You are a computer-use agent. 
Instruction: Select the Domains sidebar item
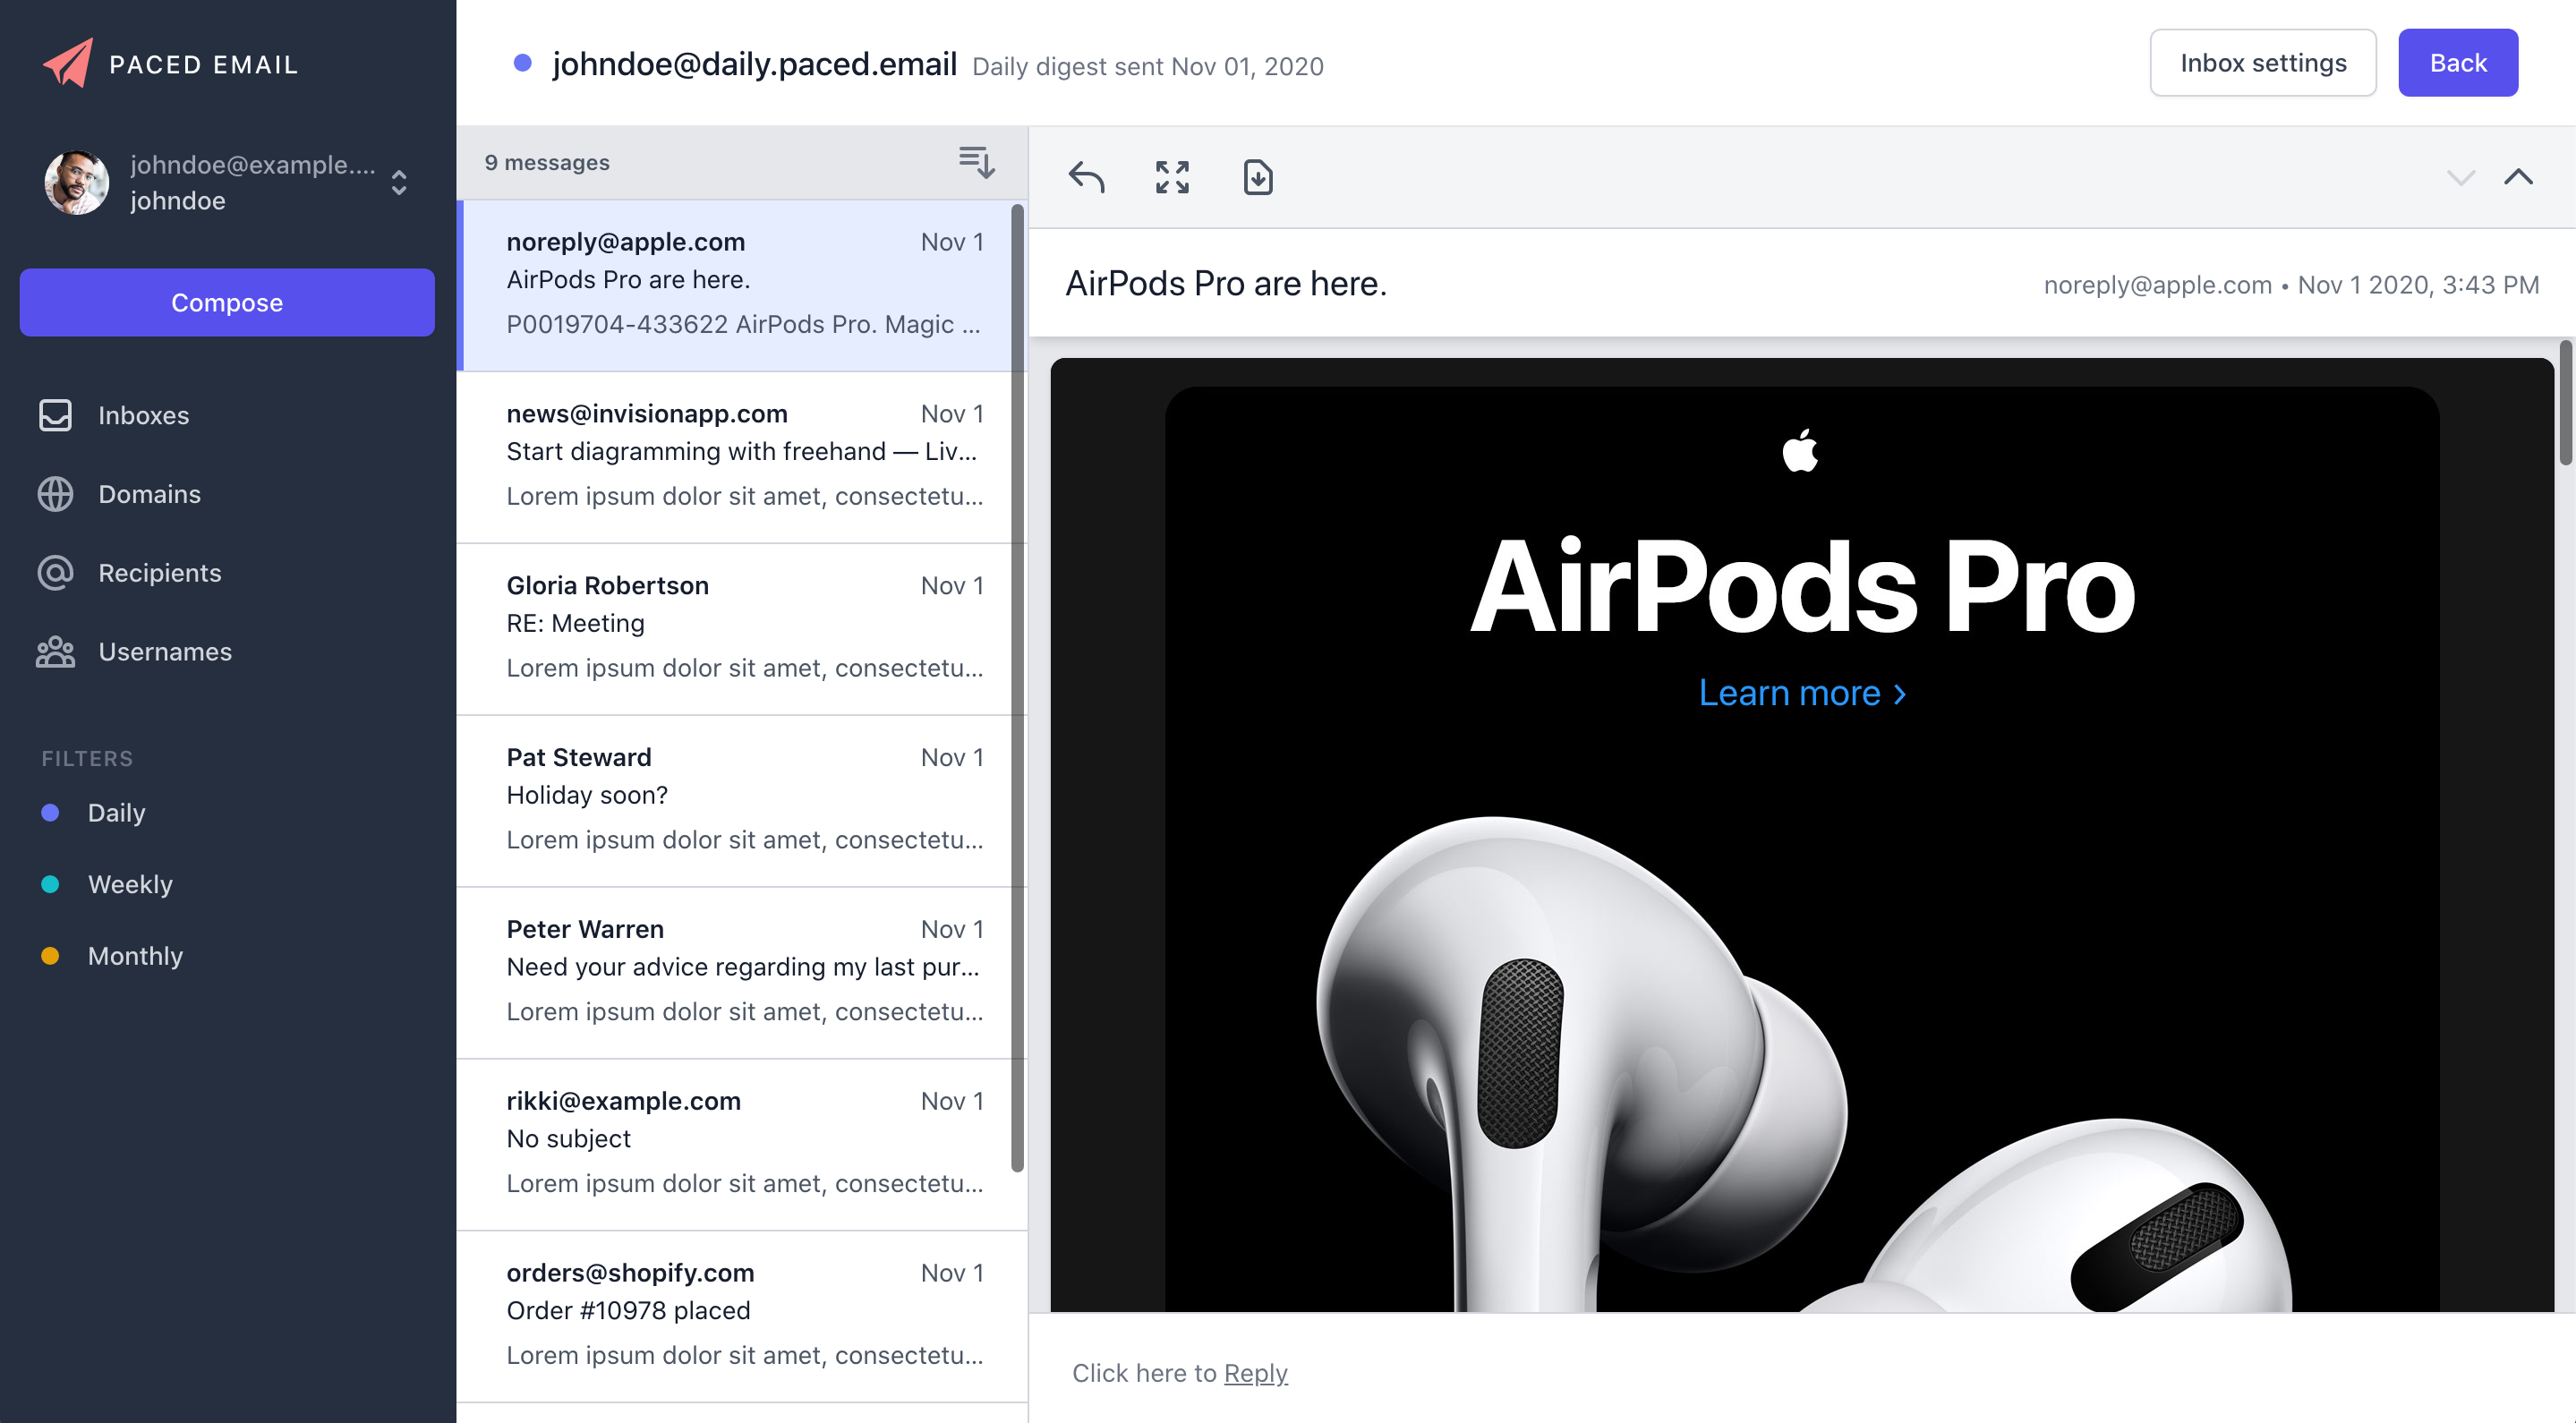[x=148, y=493]
